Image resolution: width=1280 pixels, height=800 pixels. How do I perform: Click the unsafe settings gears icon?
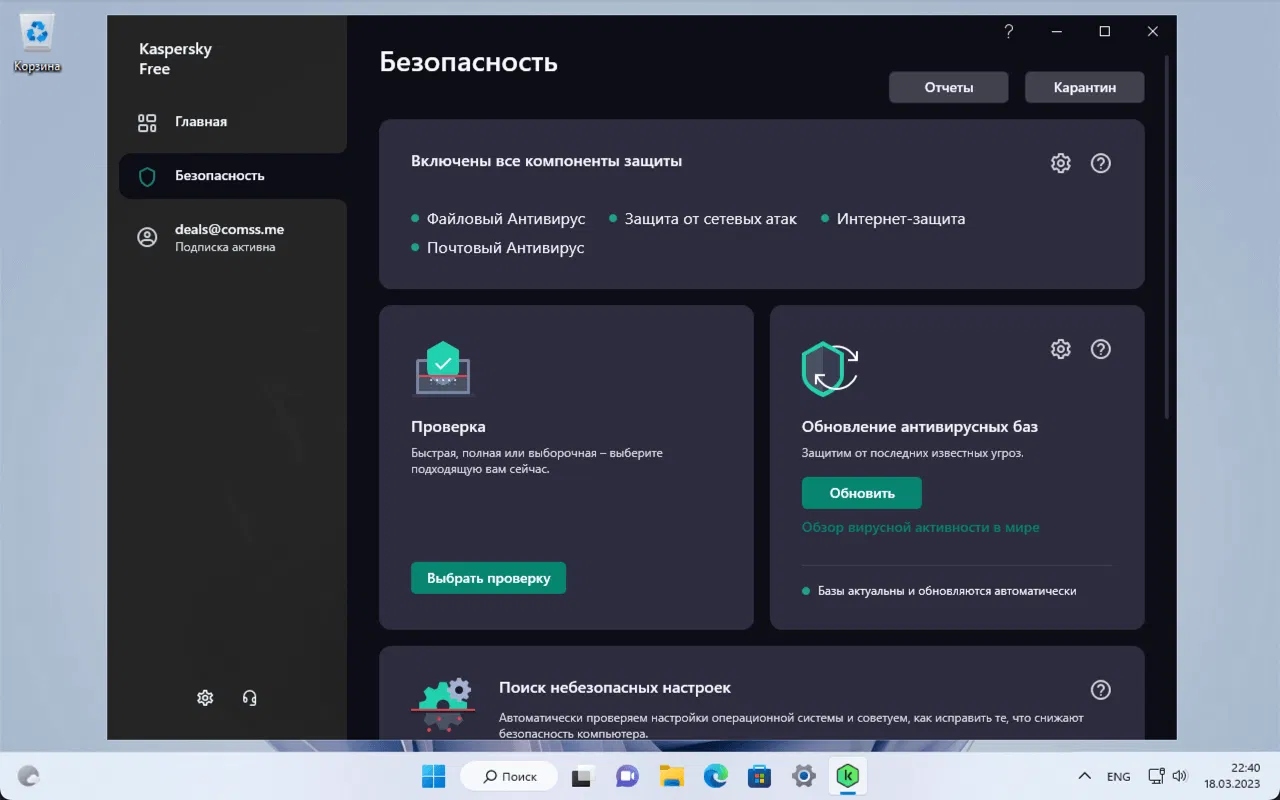click(442, 706)
